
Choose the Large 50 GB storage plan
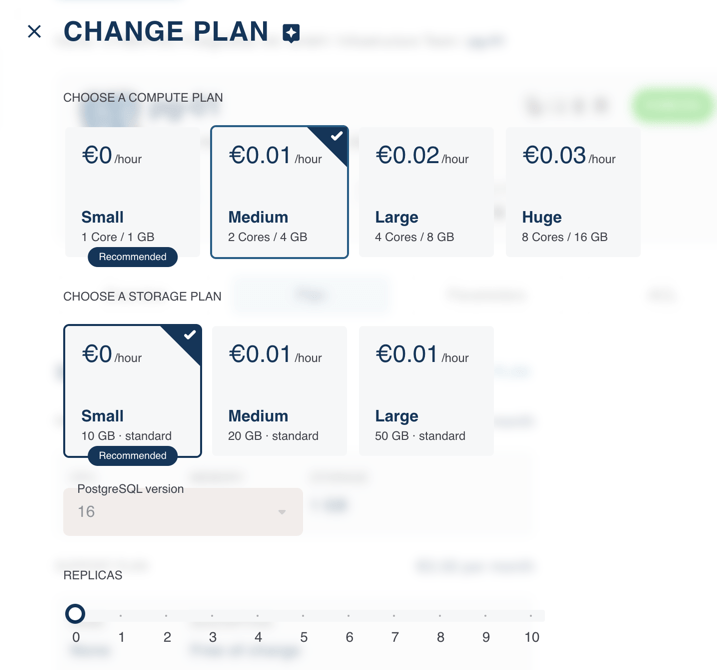426,391
